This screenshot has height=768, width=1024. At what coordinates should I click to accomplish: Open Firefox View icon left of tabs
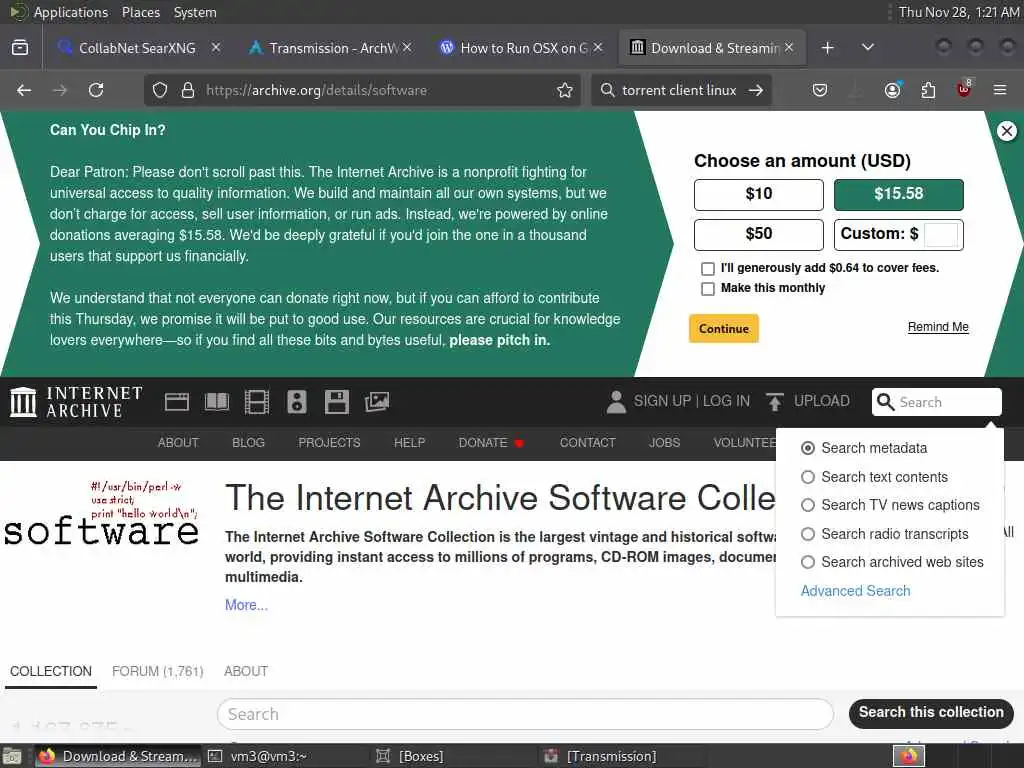click(x=20, y=48)
